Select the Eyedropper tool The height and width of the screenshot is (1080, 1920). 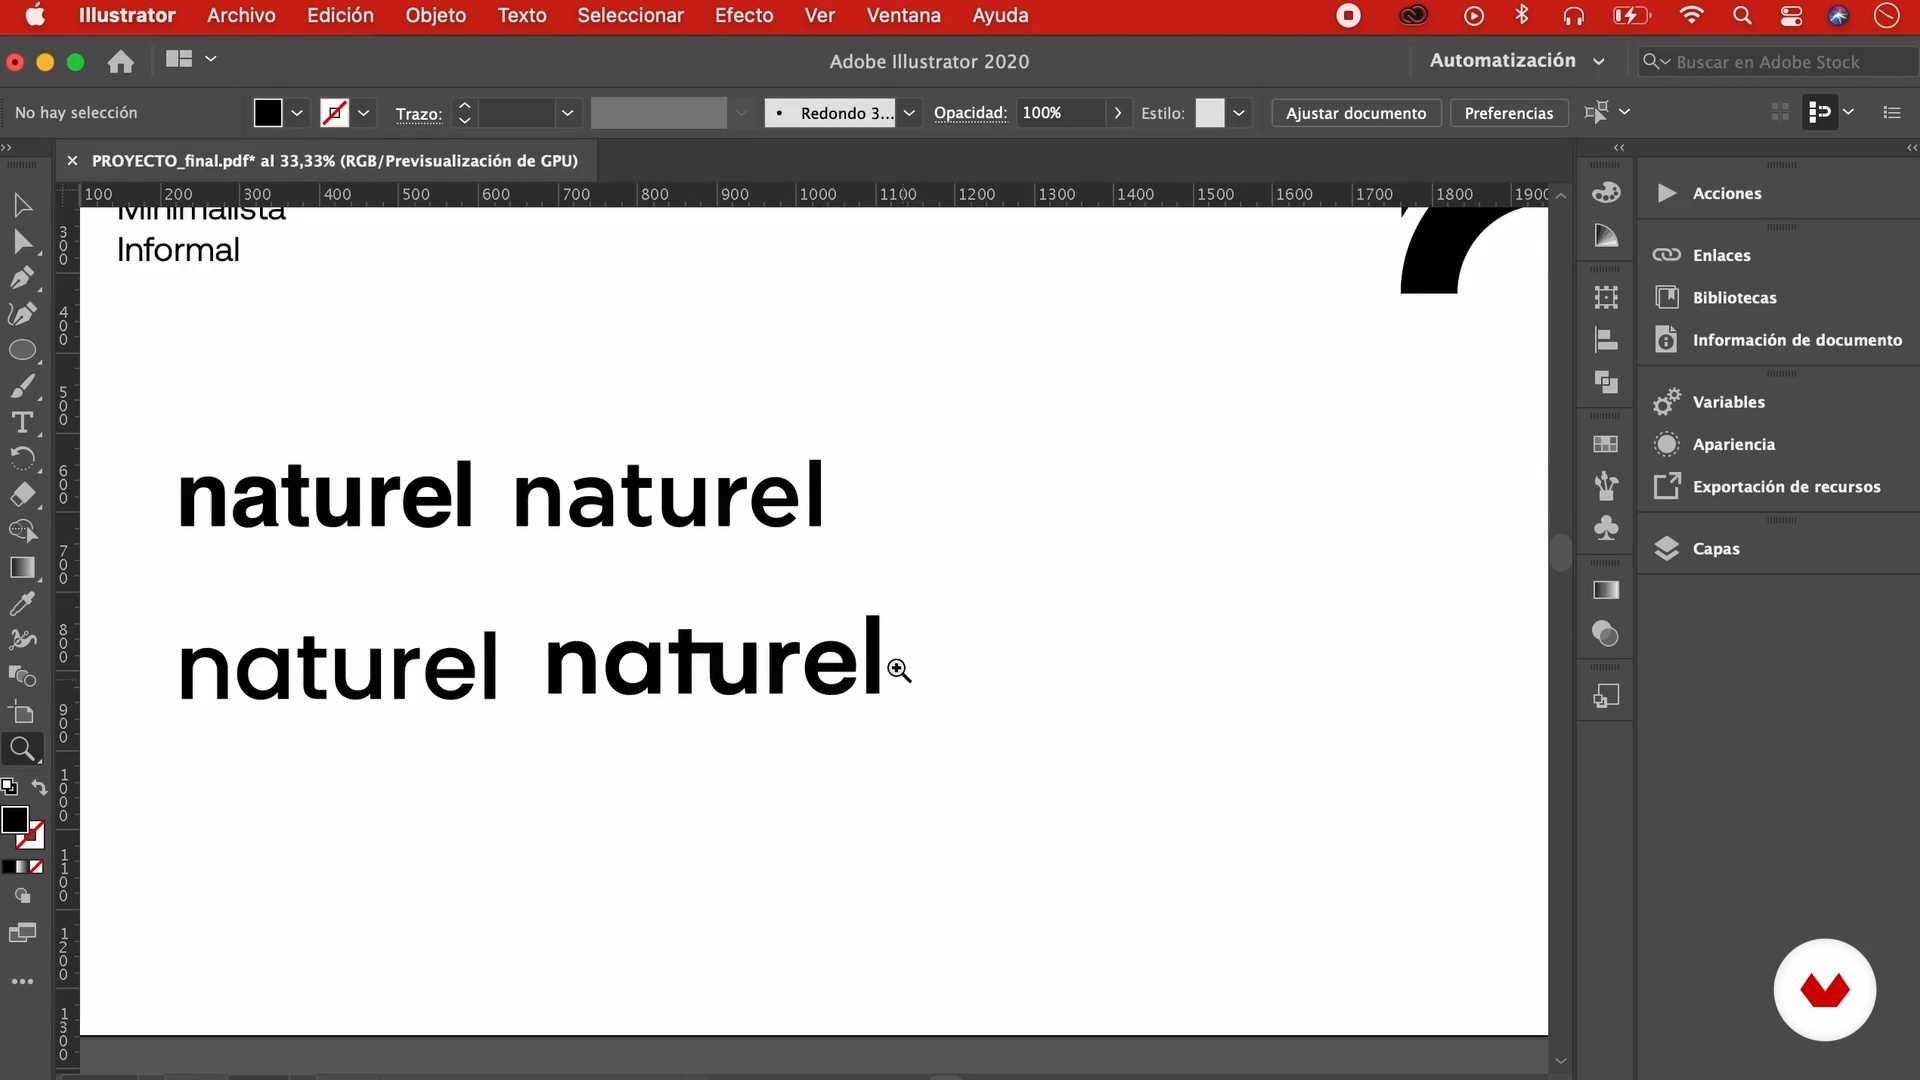click(x=22, y=603)
